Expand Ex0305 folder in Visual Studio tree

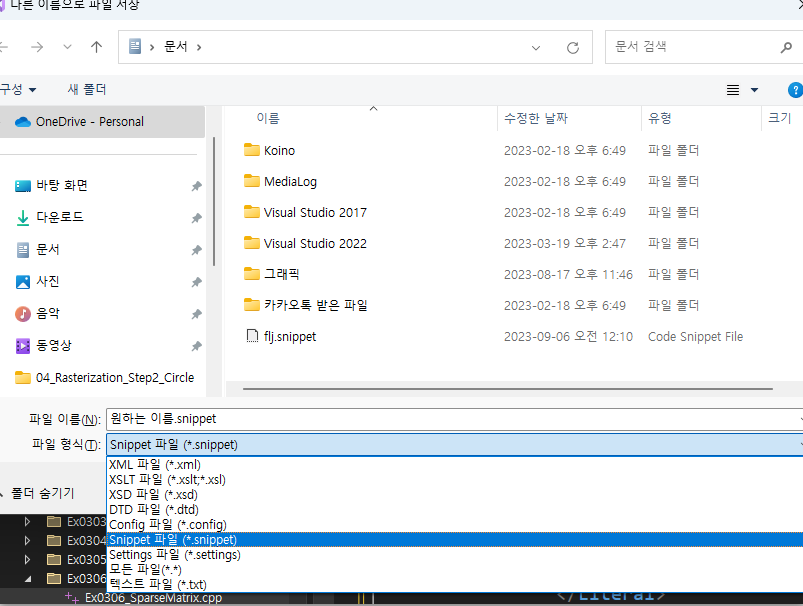(27, 559)
